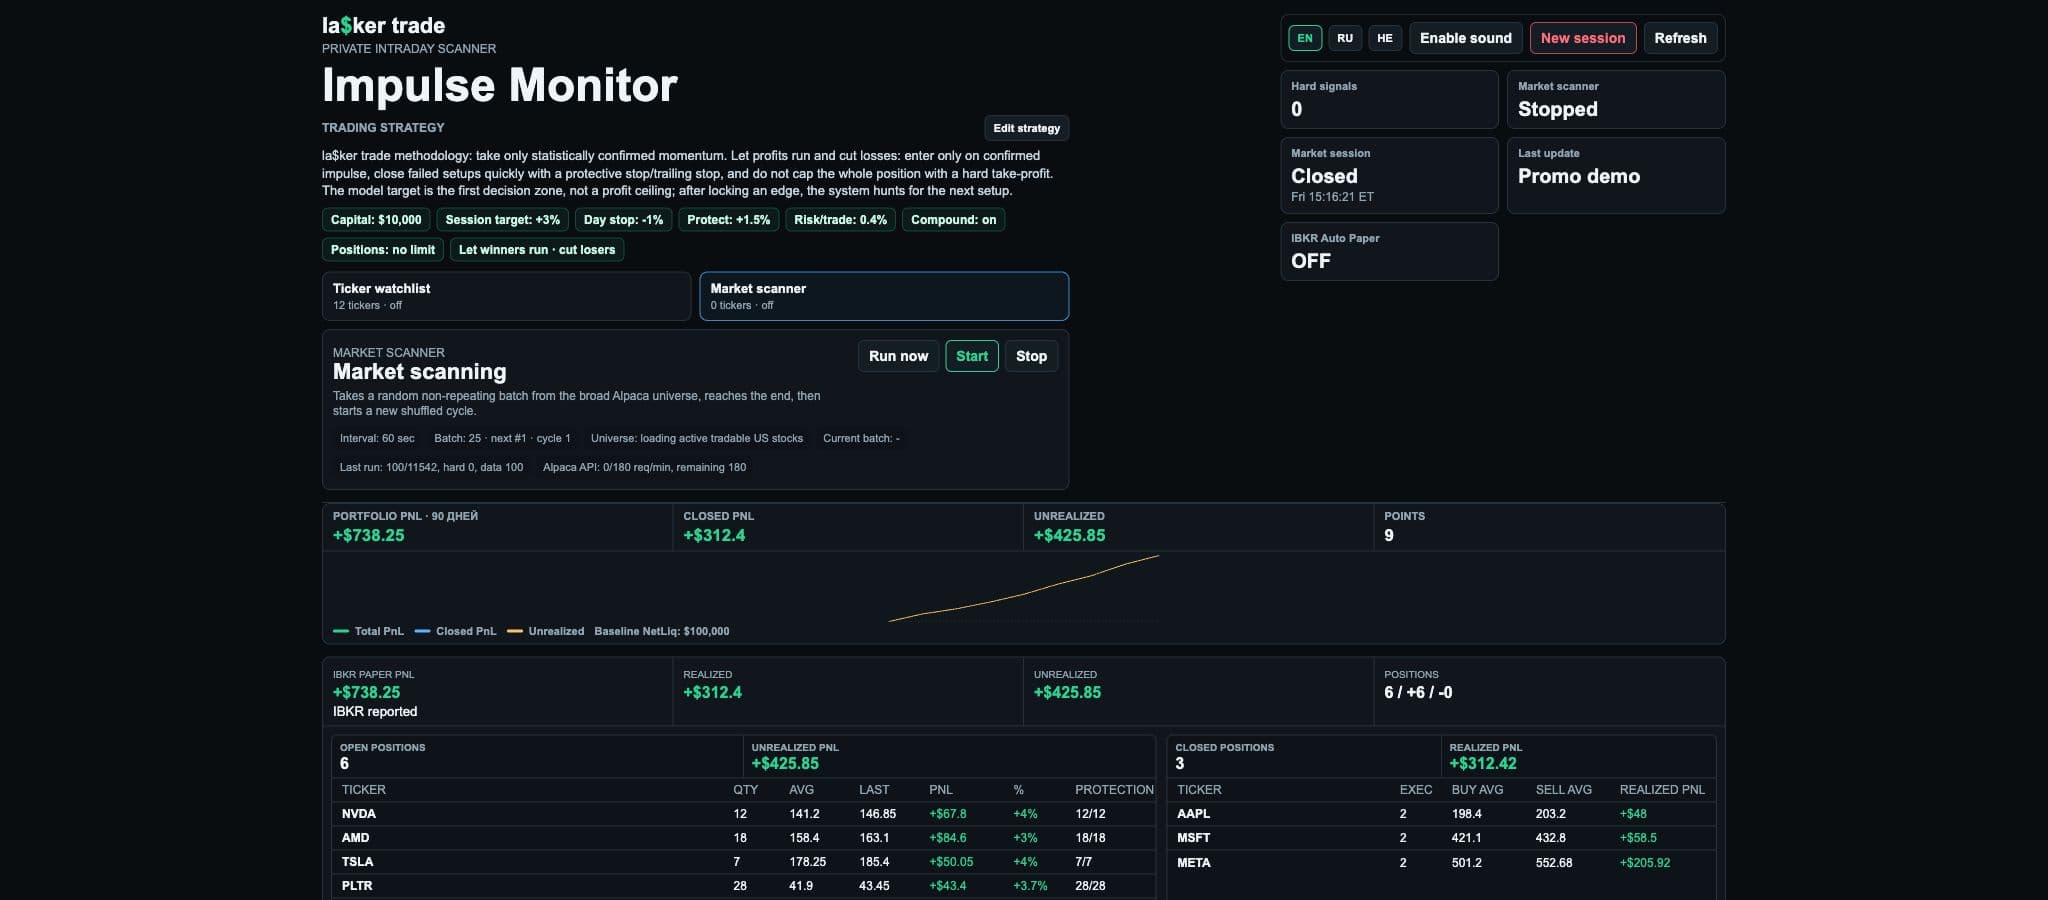Select the META closed position row

point(1441,862)
